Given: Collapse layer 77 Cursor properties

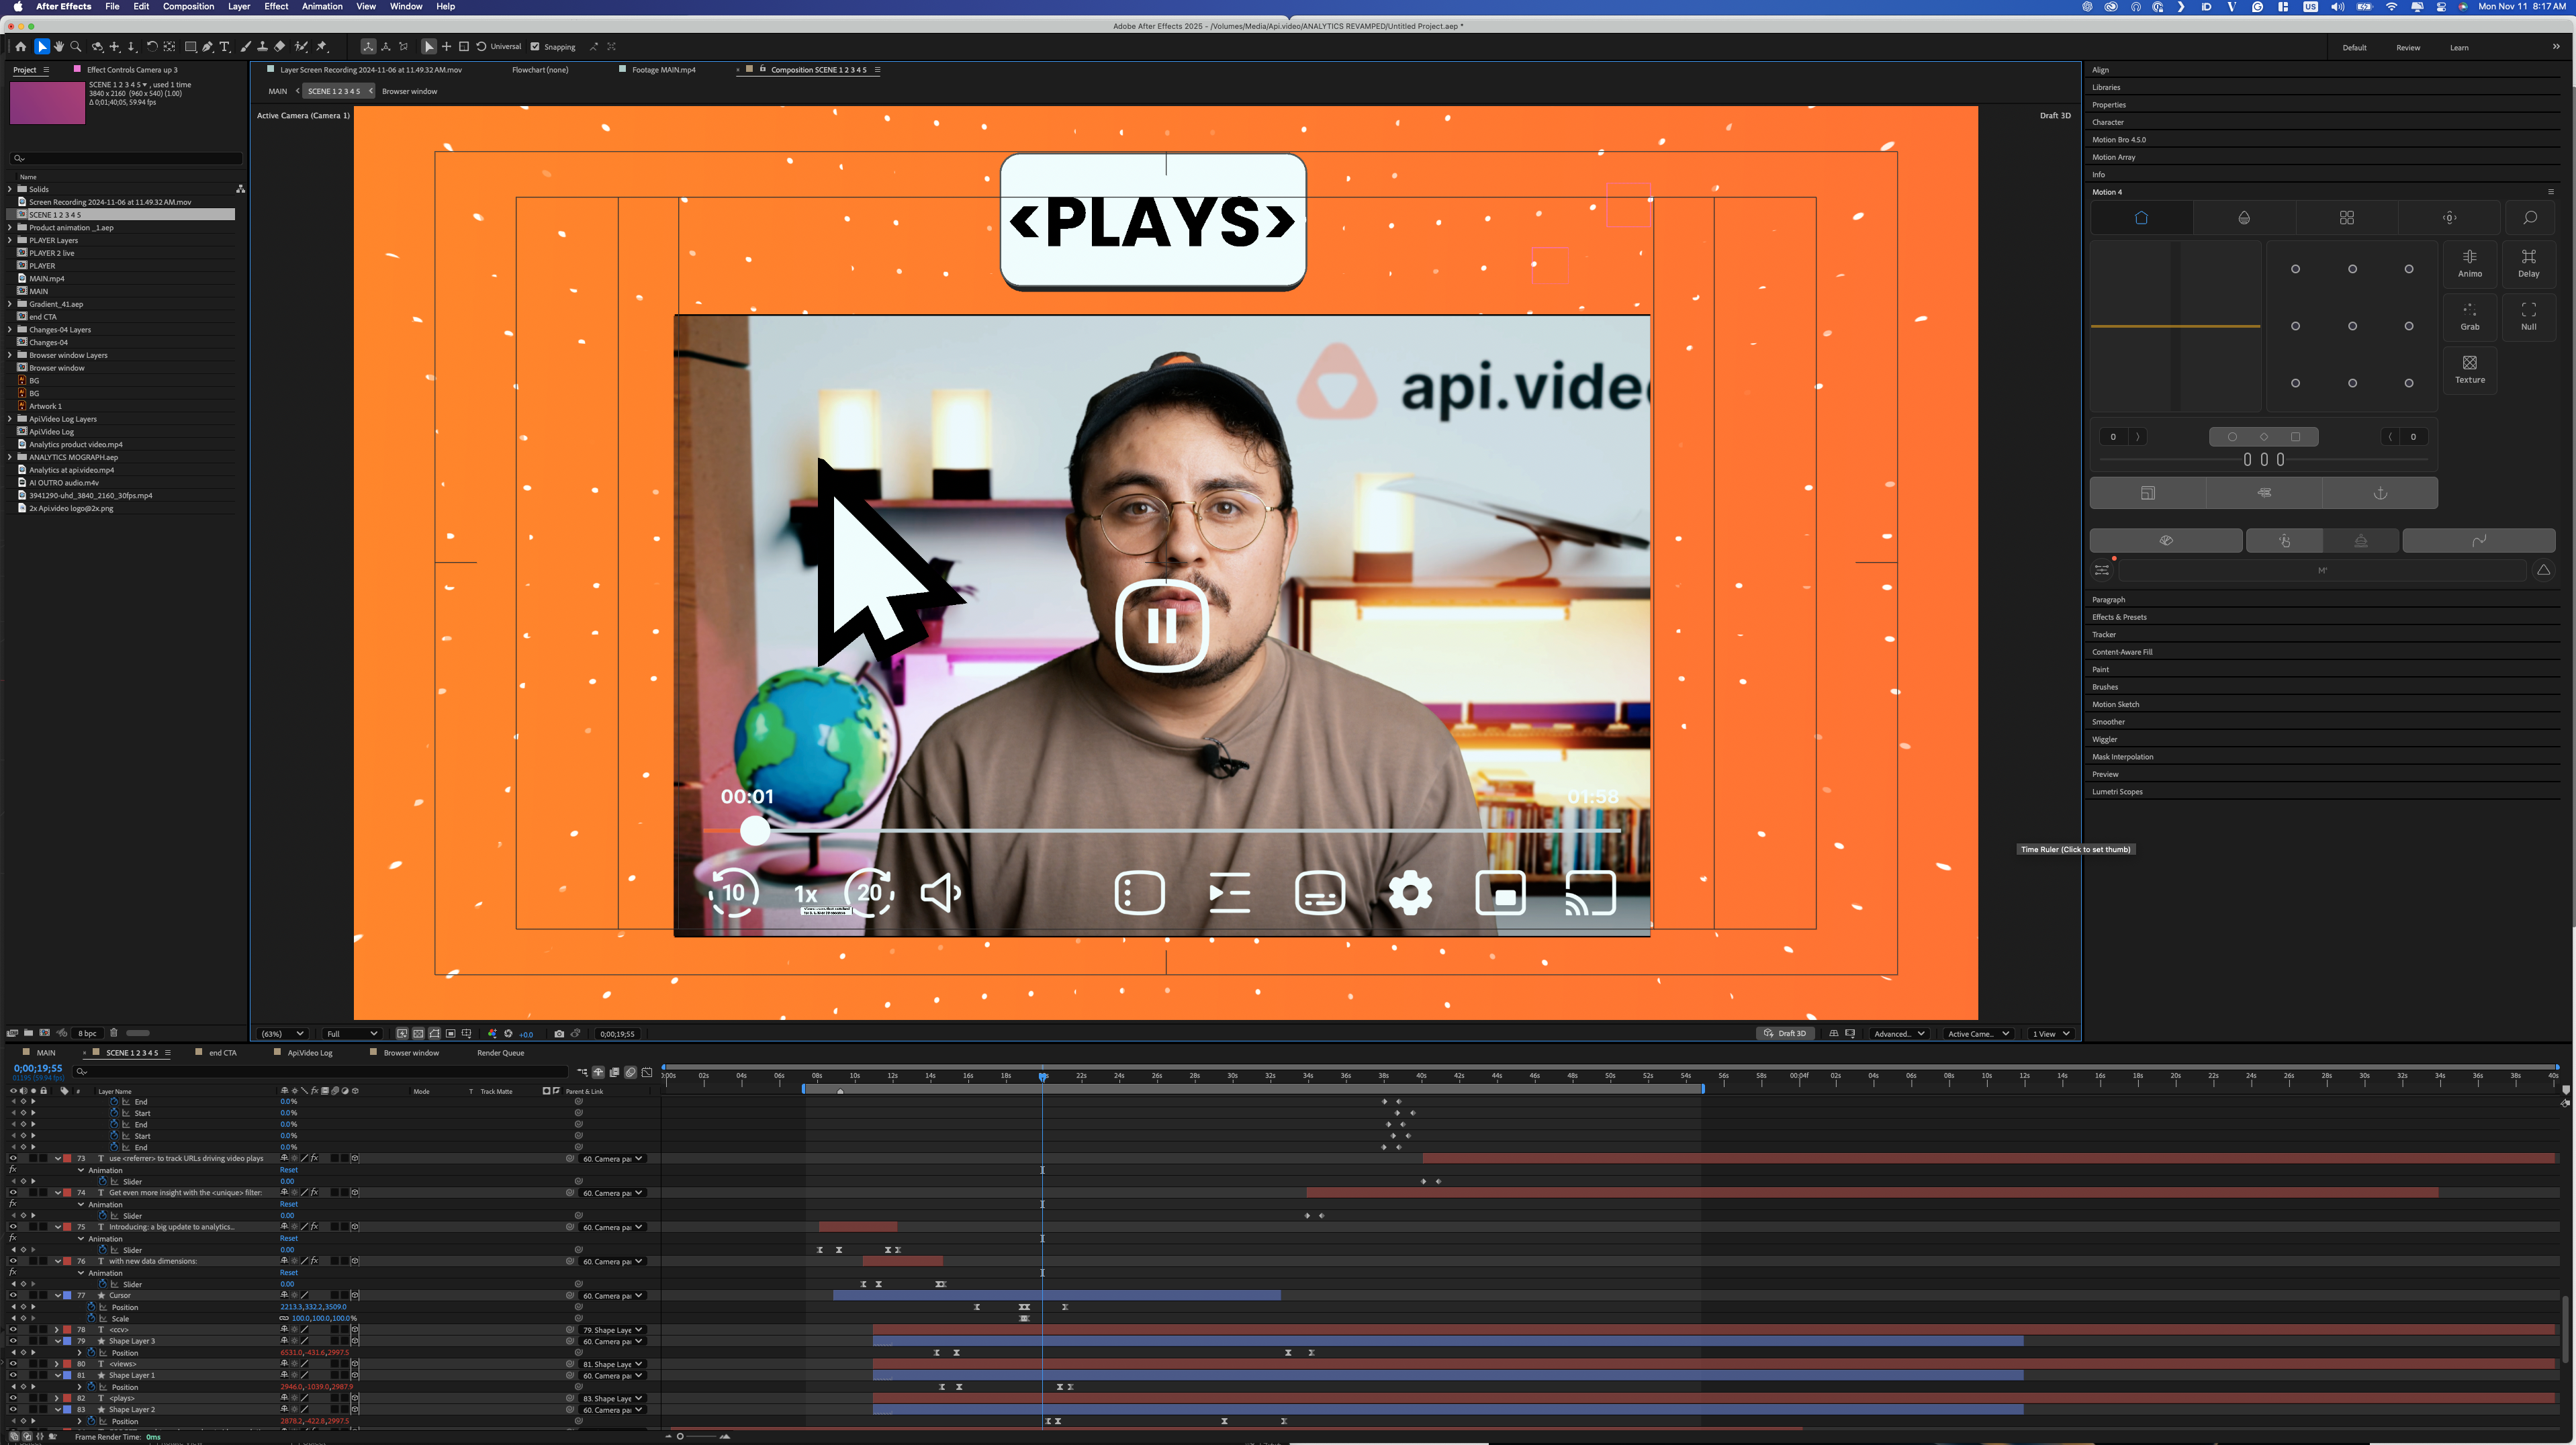Looking at the screenshot, I should pyautogui.click(x=57, y=1295).
